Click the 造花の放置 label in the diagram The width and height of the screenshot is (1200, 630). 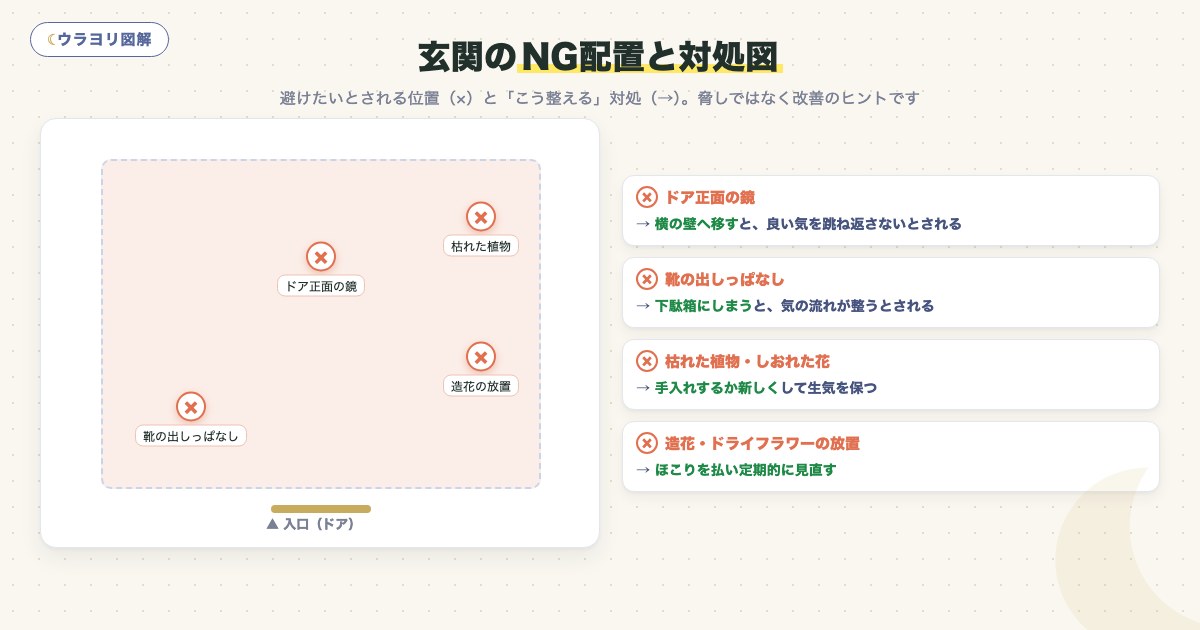tap(481, 385)
